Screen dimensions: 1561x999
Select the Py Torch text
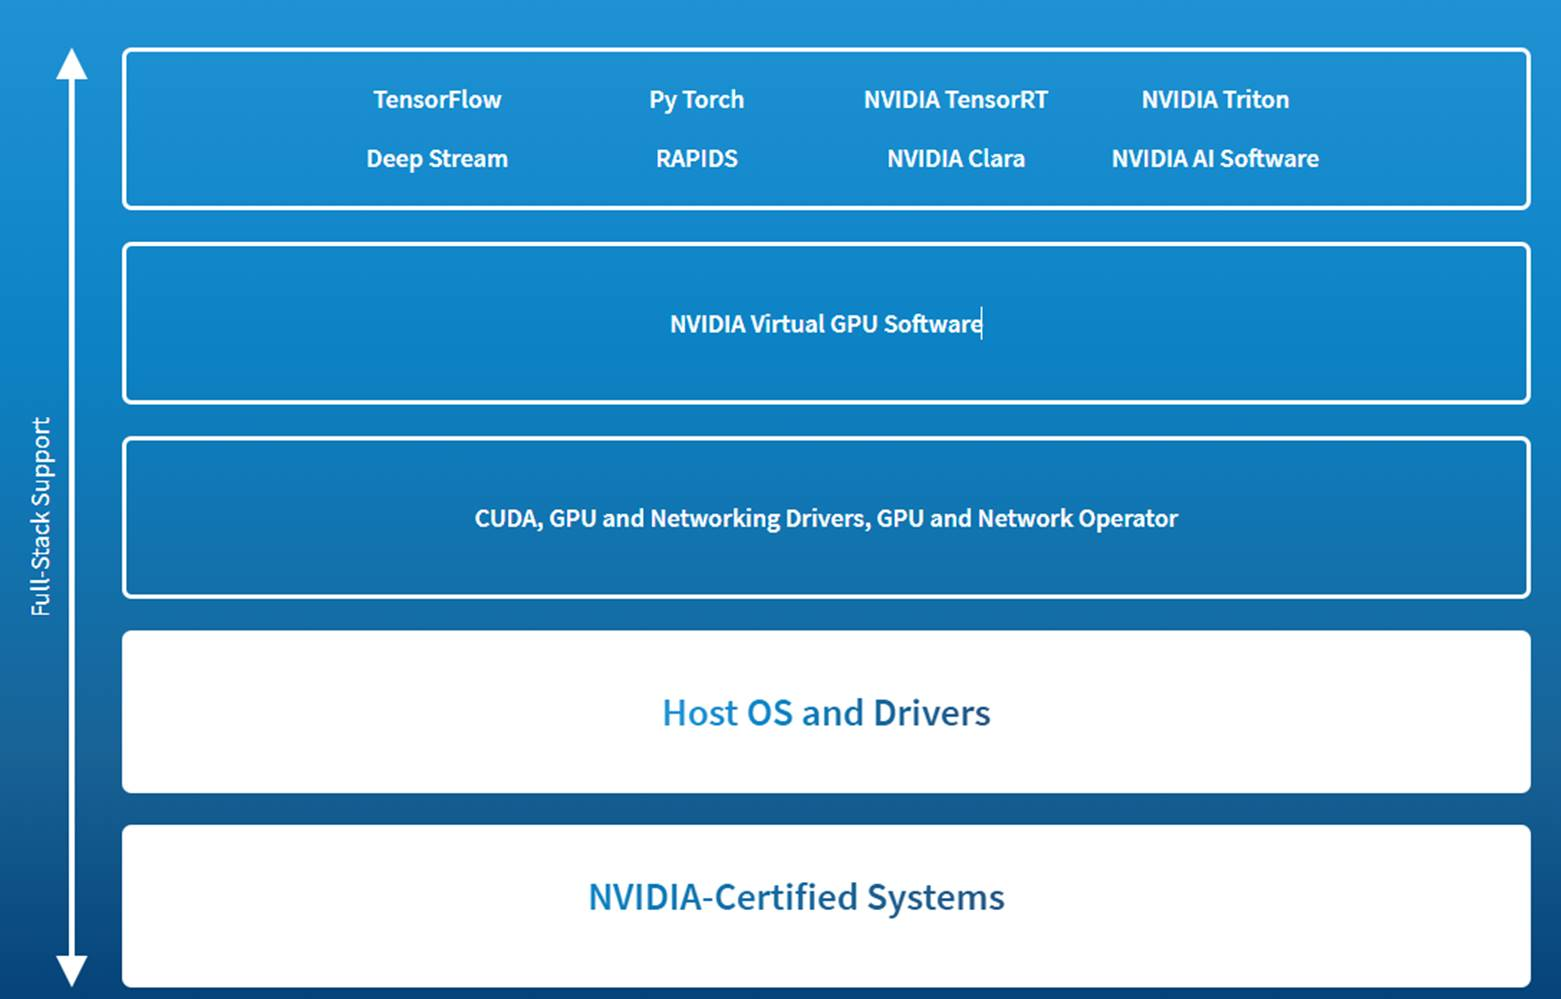coord(696,101)
